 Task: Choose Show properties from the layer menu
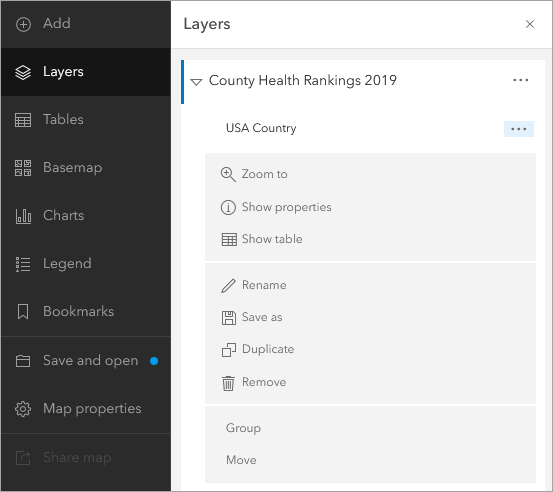276,207
